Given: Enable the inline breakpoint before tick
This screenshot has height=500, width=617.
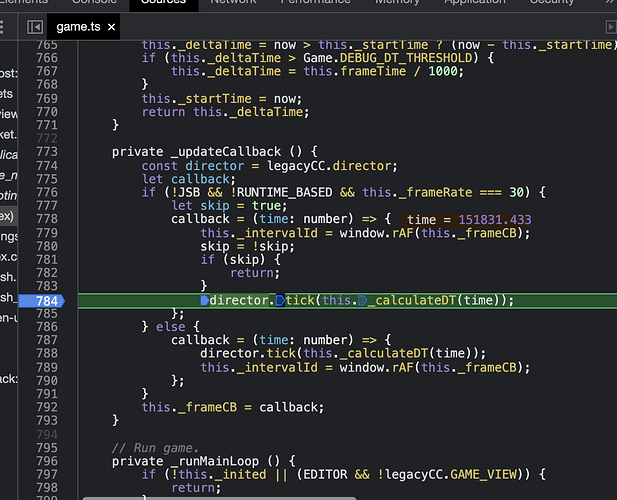Looking at the screenshot, I should (x=280, y=301).
